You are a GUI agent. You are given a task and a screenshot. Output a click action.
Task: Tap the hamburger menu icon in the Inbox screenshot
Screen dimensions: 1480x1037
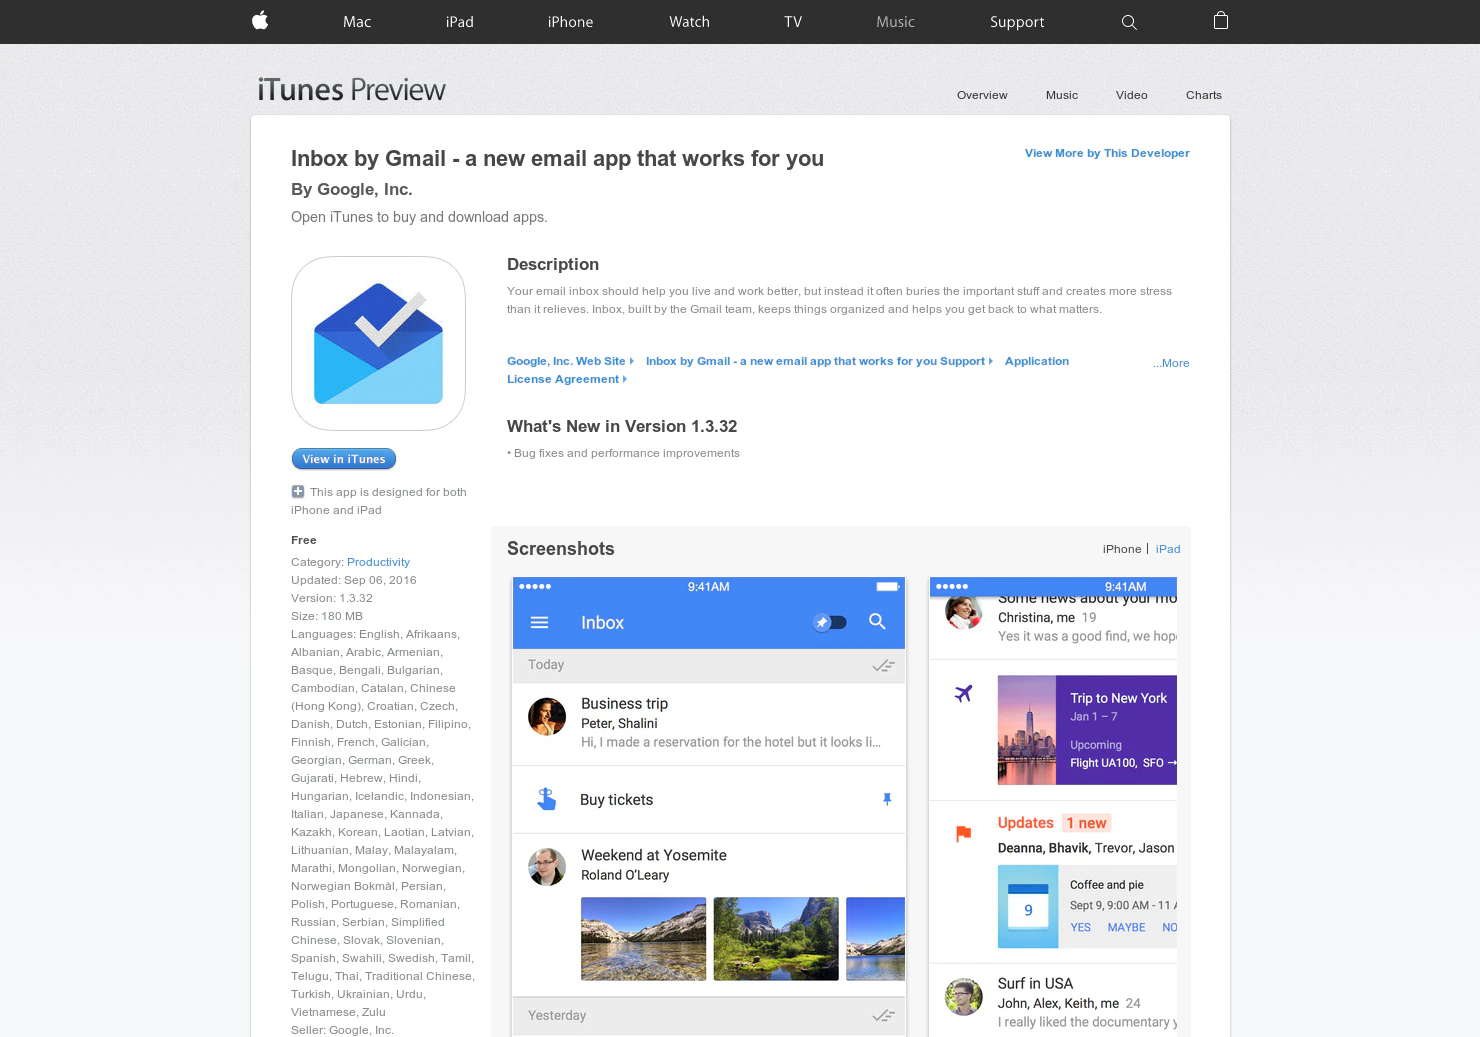pyautogui.click(x=539, y=622)
